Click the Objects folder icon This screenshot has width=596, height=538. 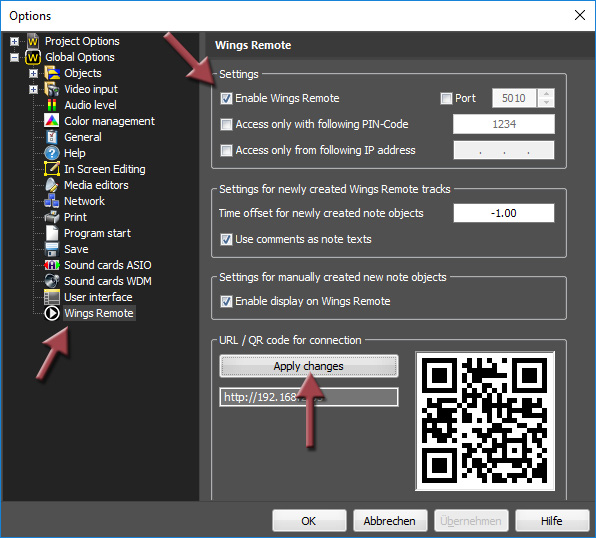52,73
